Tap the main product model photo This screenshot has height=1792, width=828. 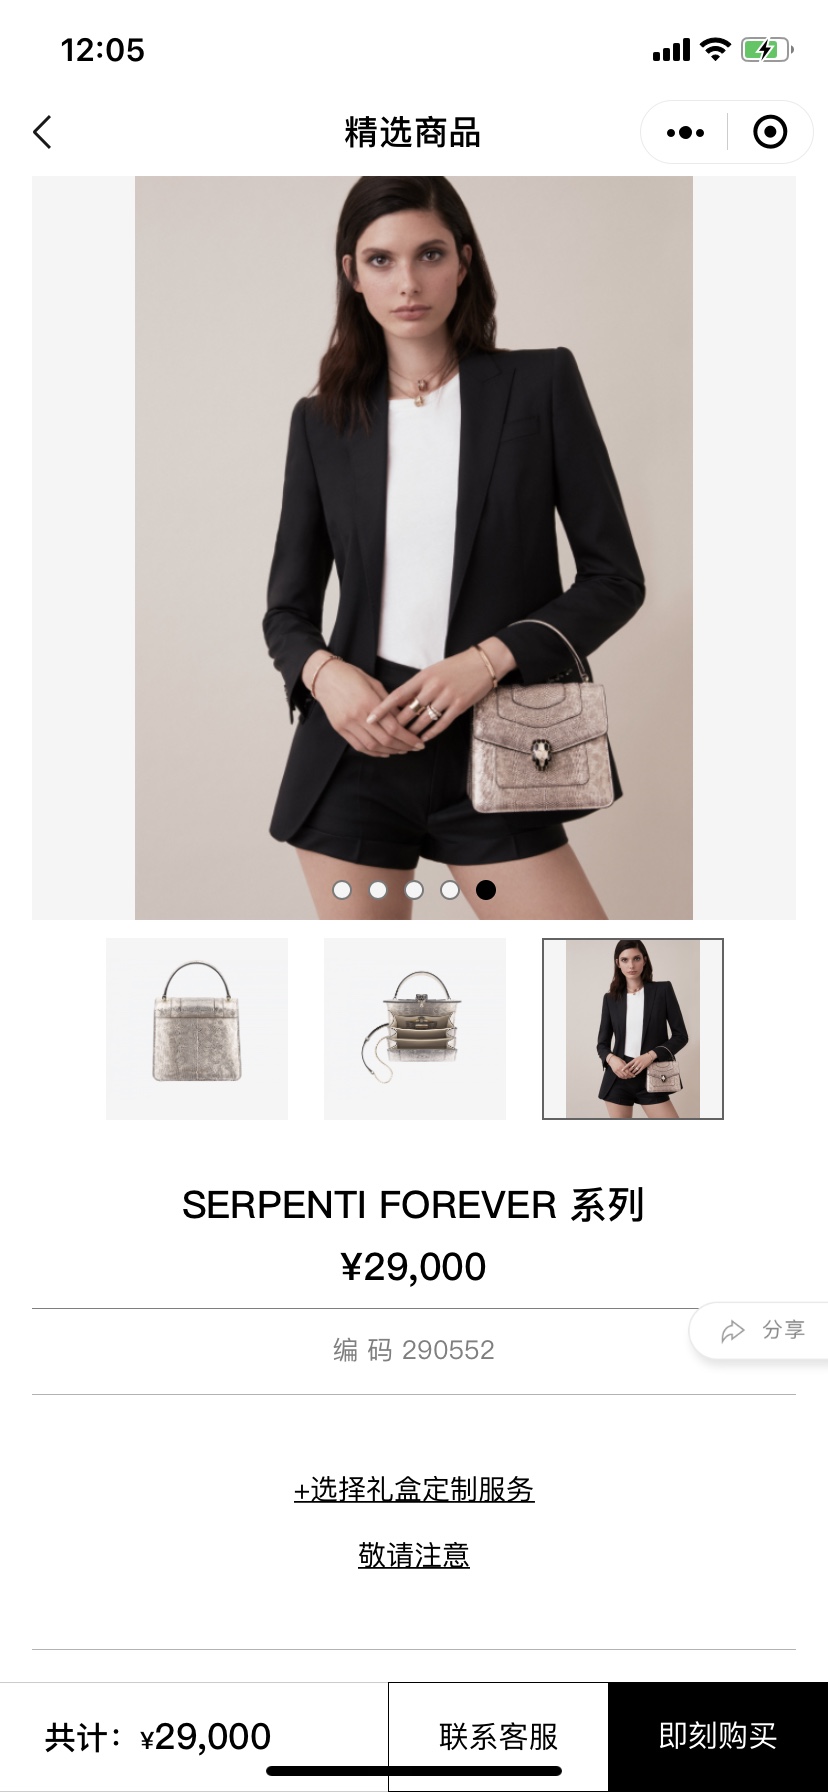pos(414,548)
